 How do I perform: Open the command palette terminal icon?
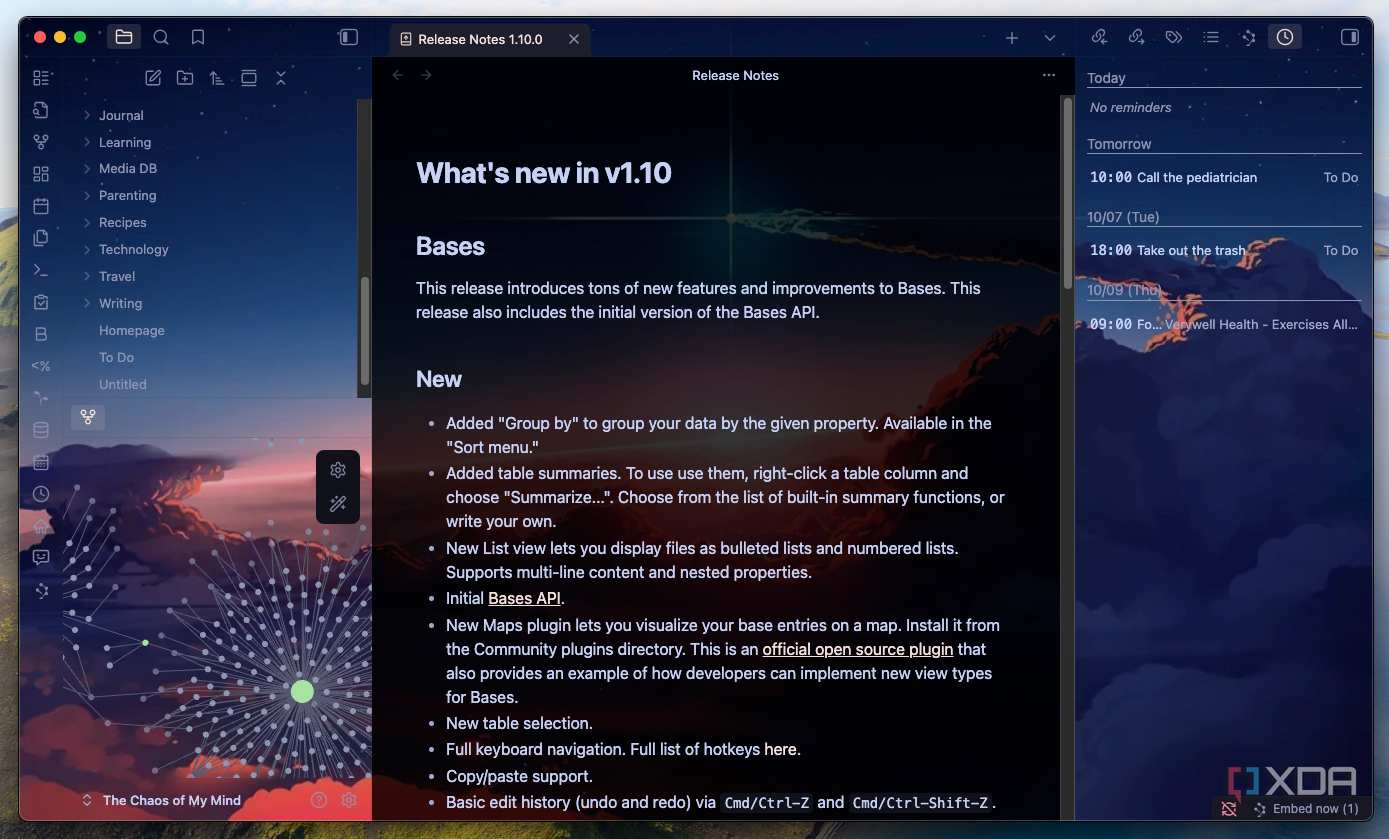(41, 270)
